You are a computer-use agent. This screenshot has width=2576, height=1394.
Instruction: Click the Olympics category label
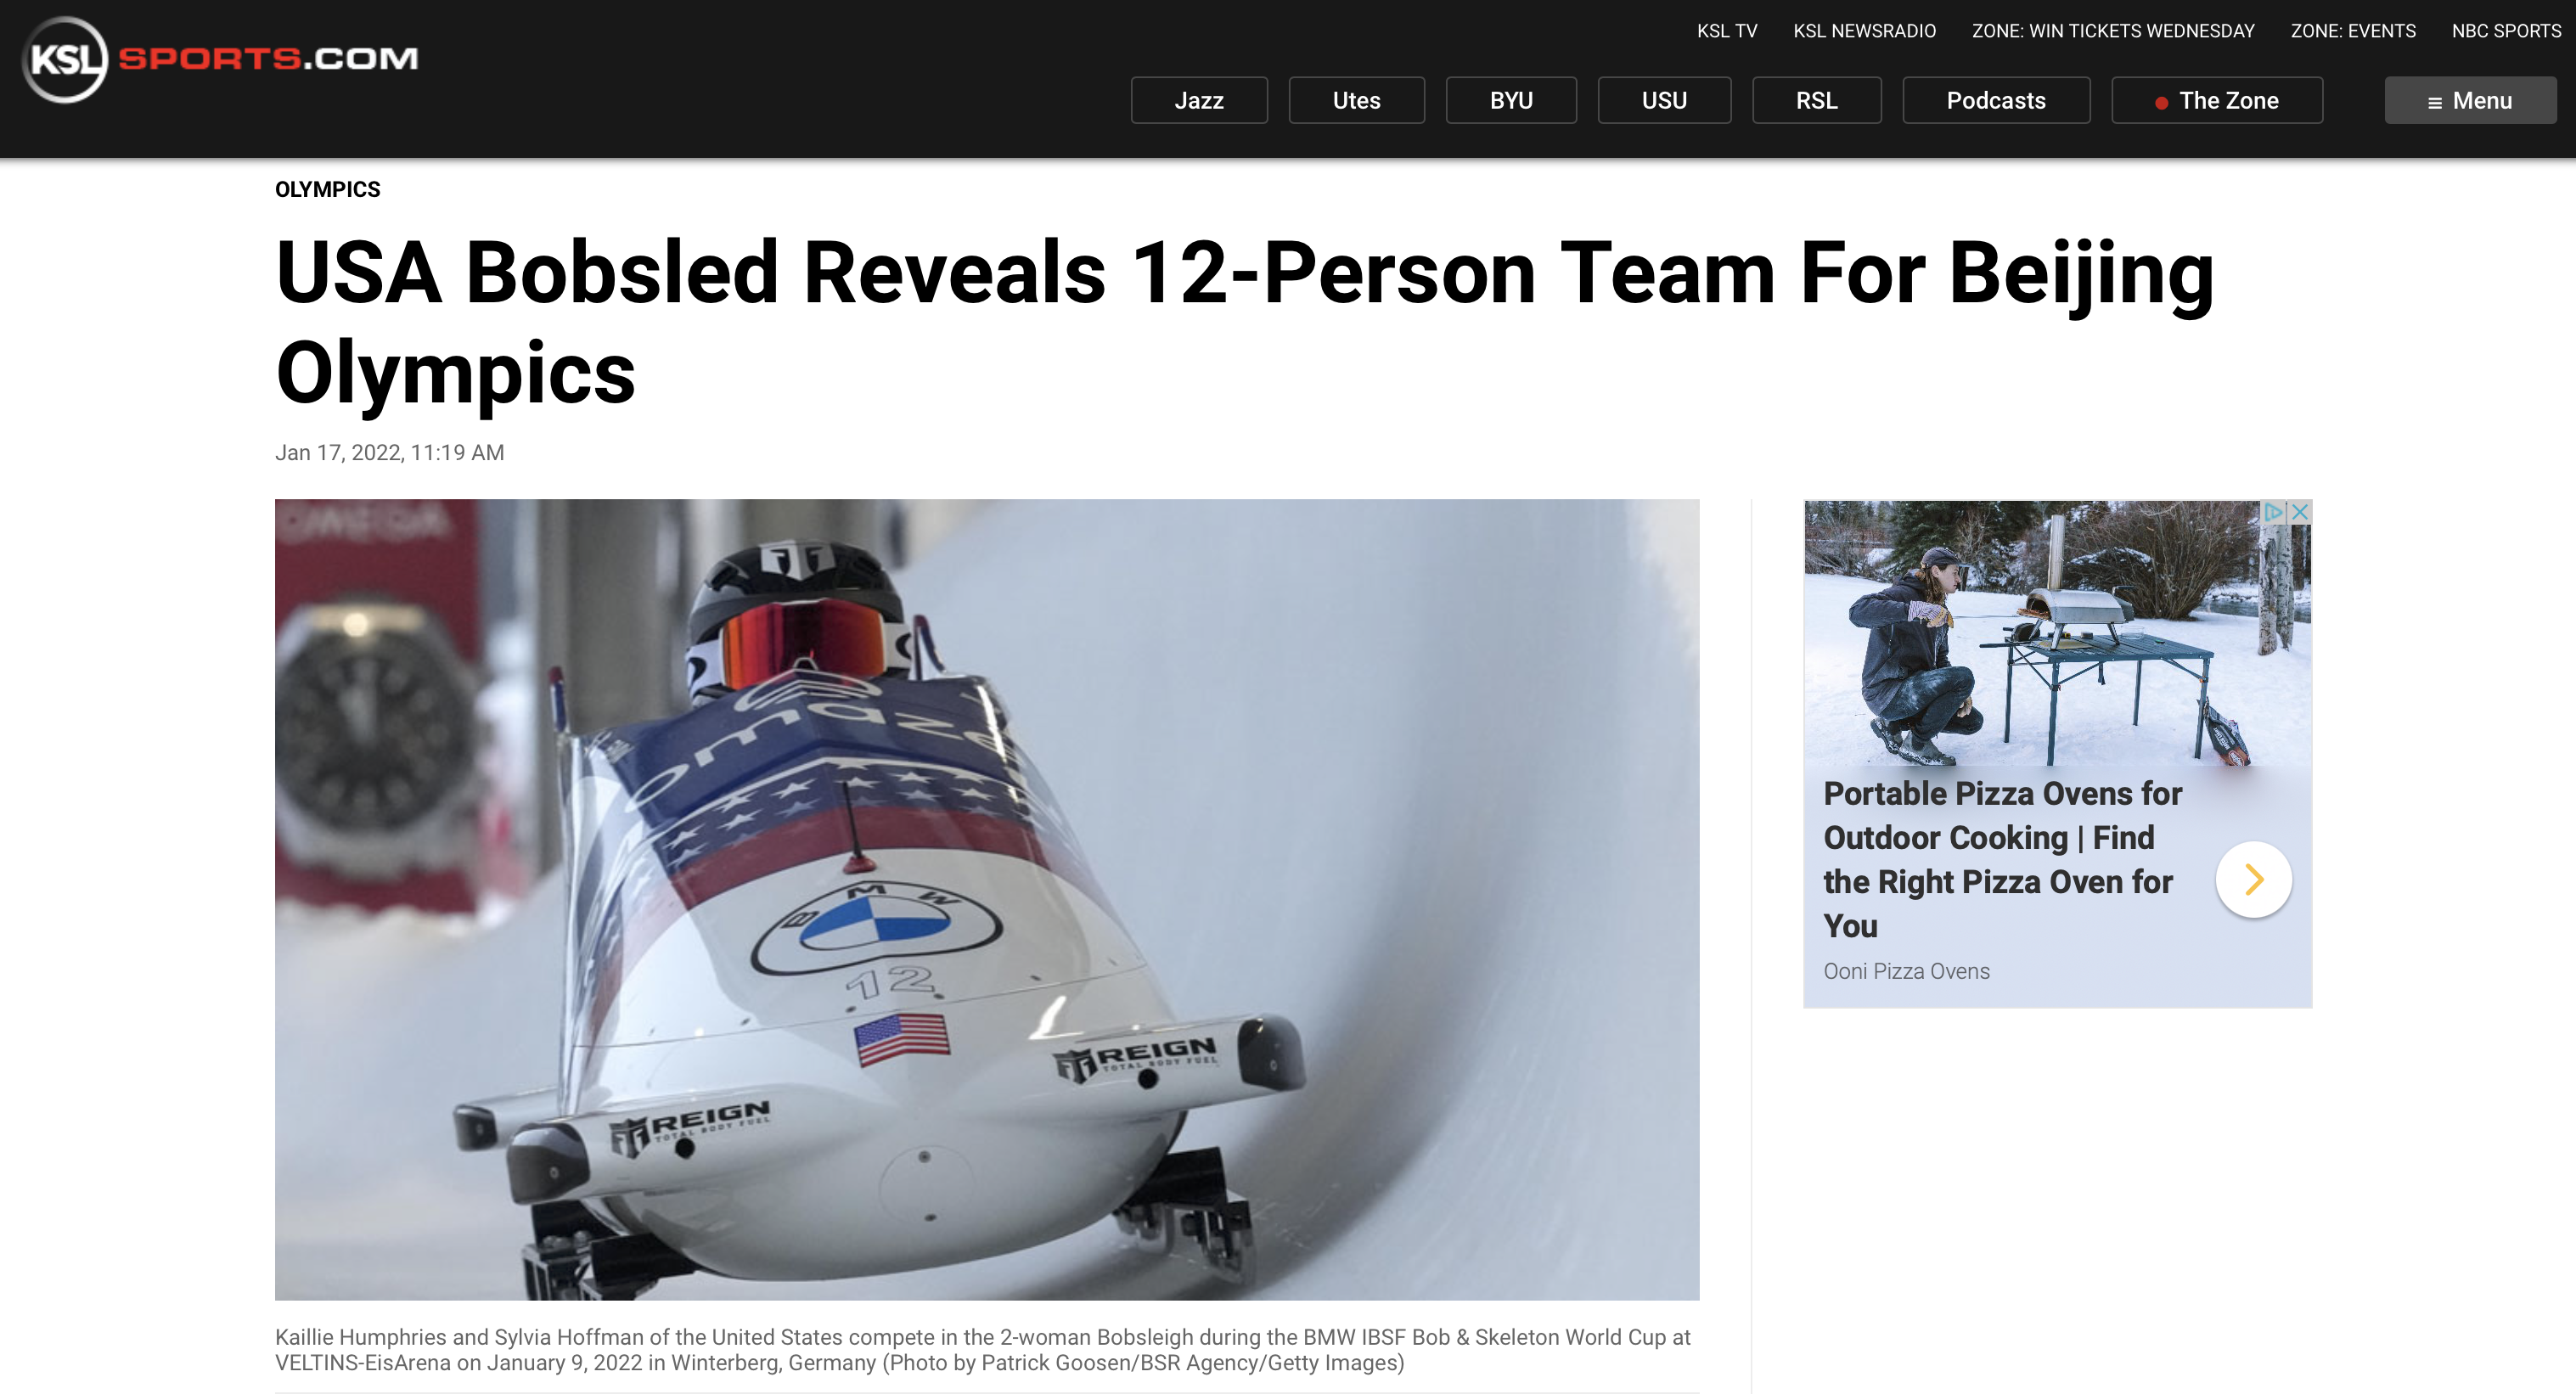click(328, 189)
